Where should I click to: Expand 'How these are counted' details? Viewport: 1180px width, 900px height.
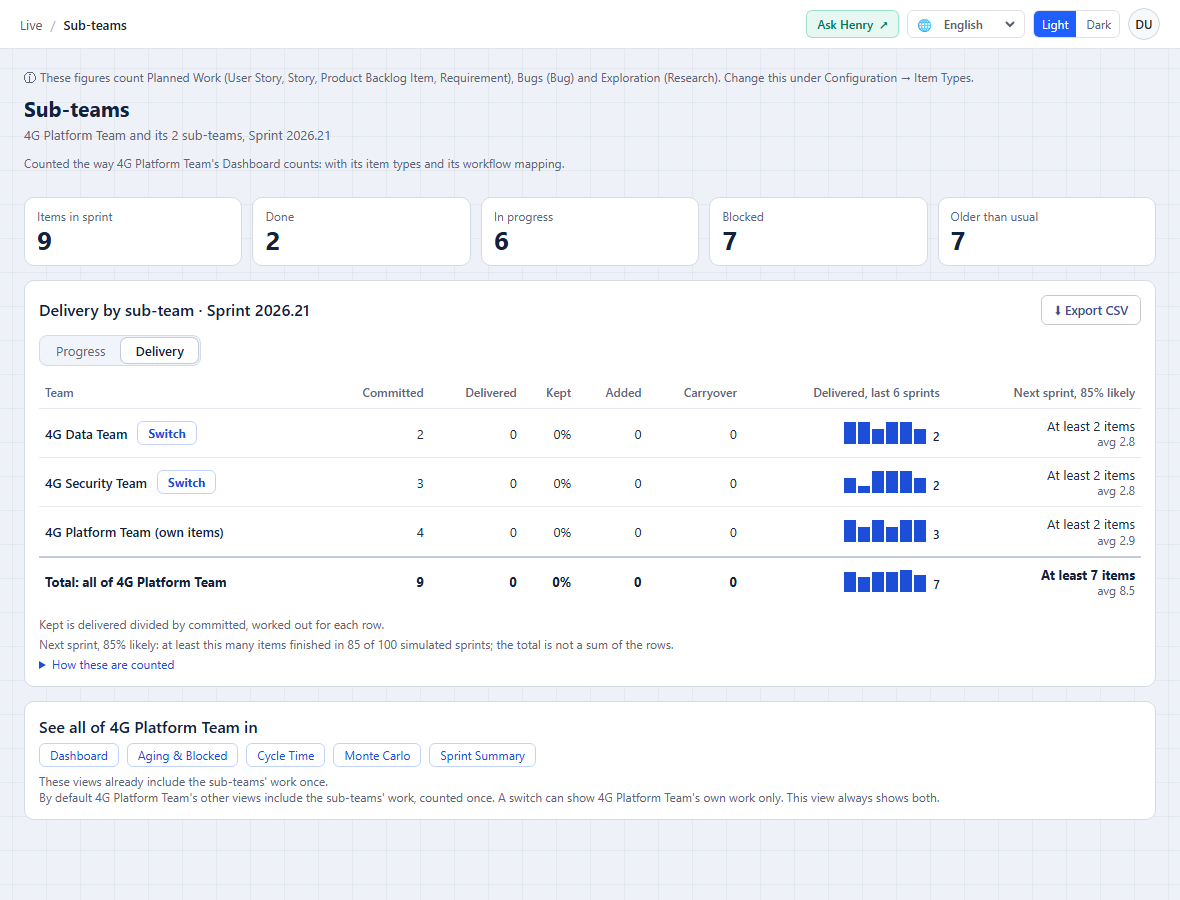click(x=106, y=665)
